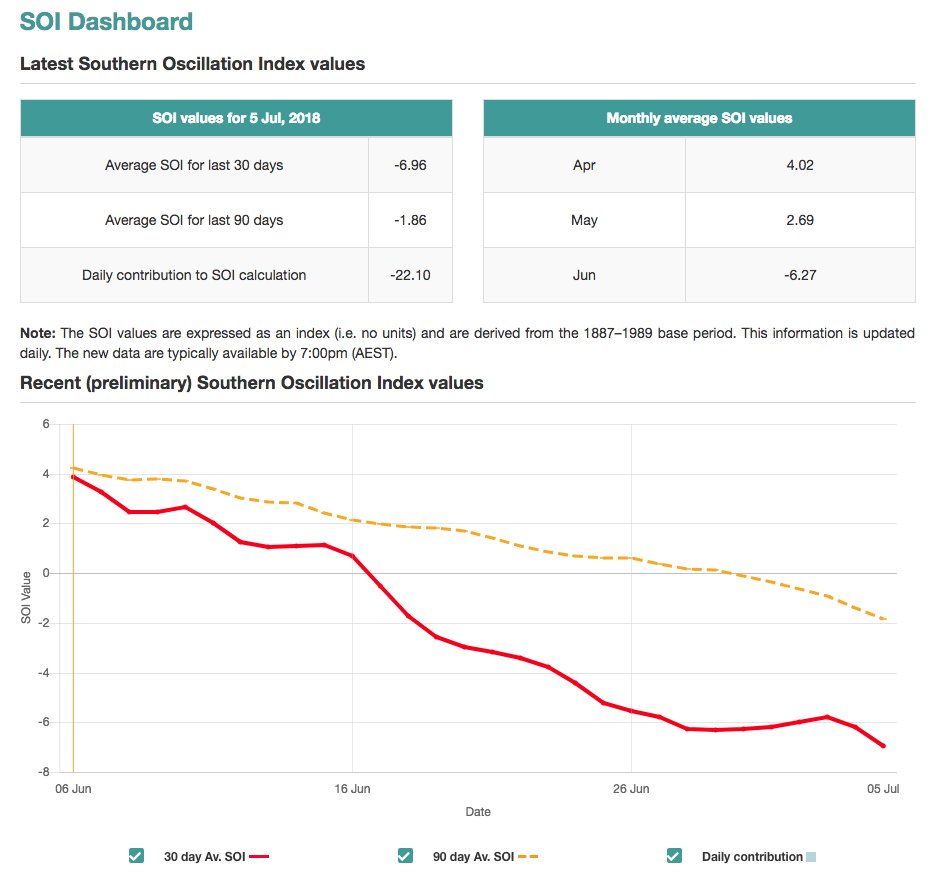Screen dimensions: 944x874
Task: Click the light blue Daily contribution legend swatch
Action: click(x=811, y=857)
